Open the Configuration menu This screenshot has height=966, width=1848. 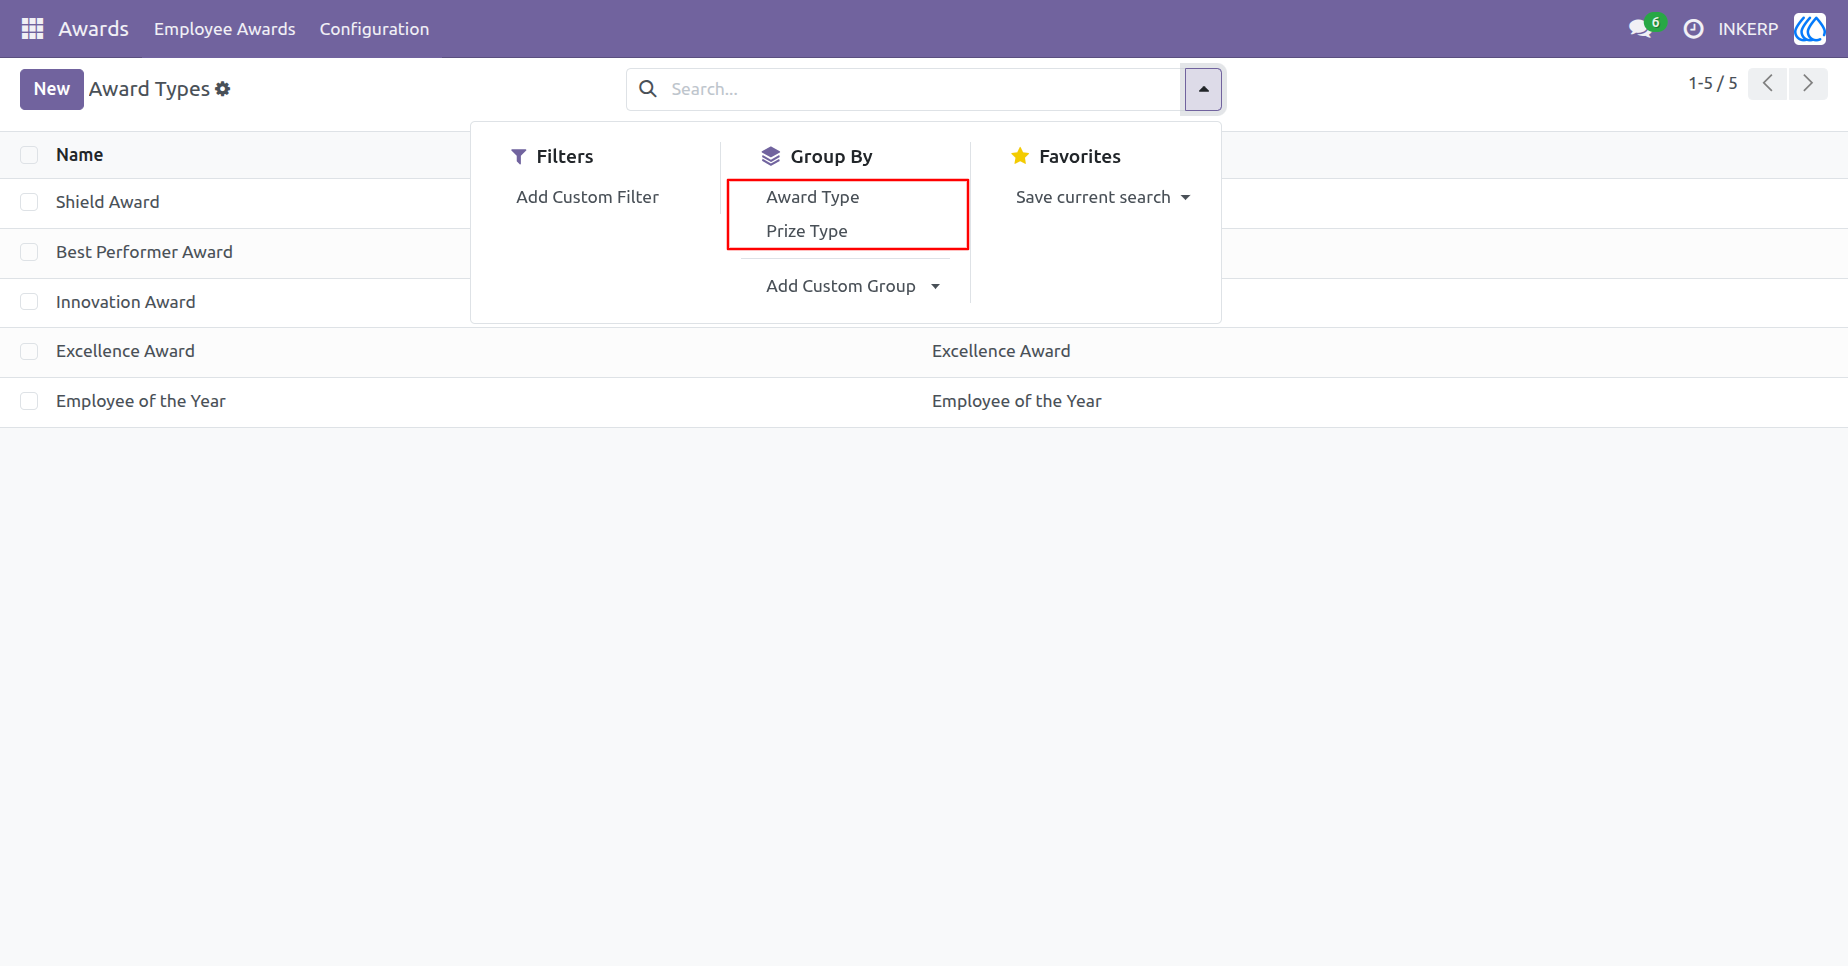(x=374, y=29)
